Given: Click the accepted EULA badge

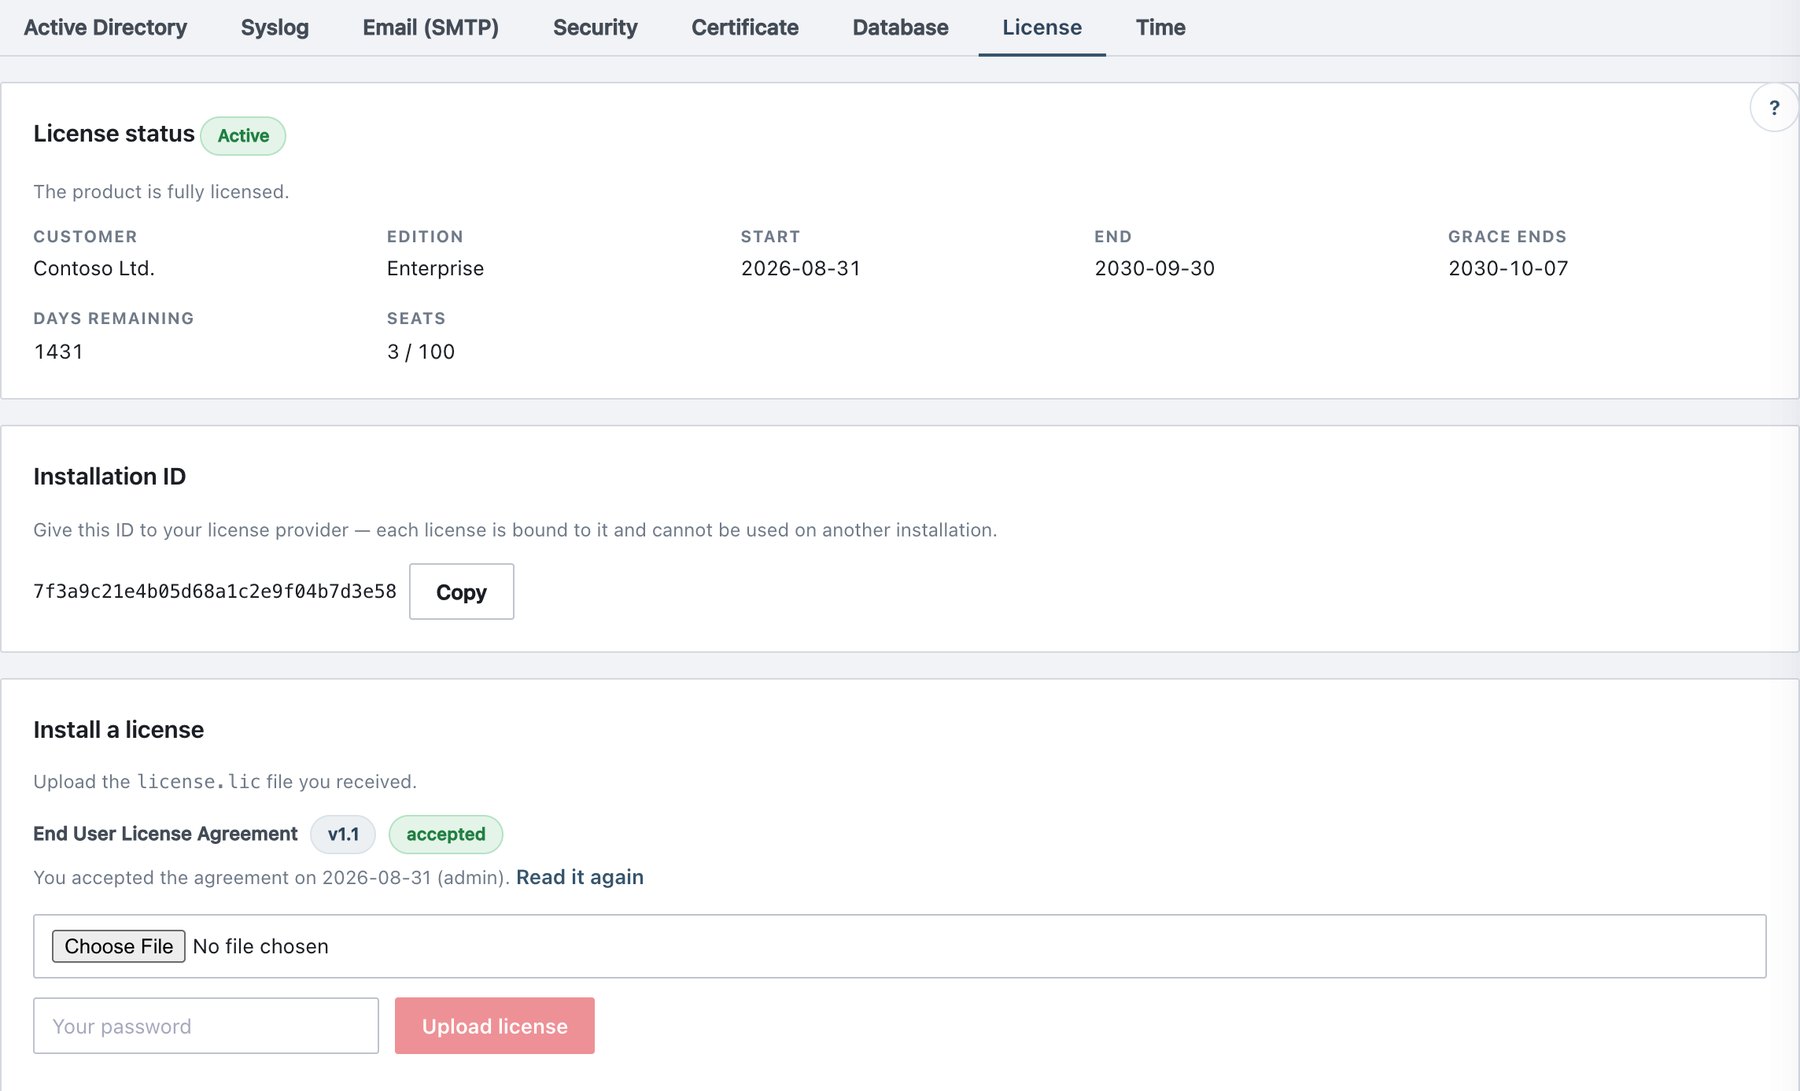Looking at the screenshot, I should pyautogui.click(x=446, y=834).
